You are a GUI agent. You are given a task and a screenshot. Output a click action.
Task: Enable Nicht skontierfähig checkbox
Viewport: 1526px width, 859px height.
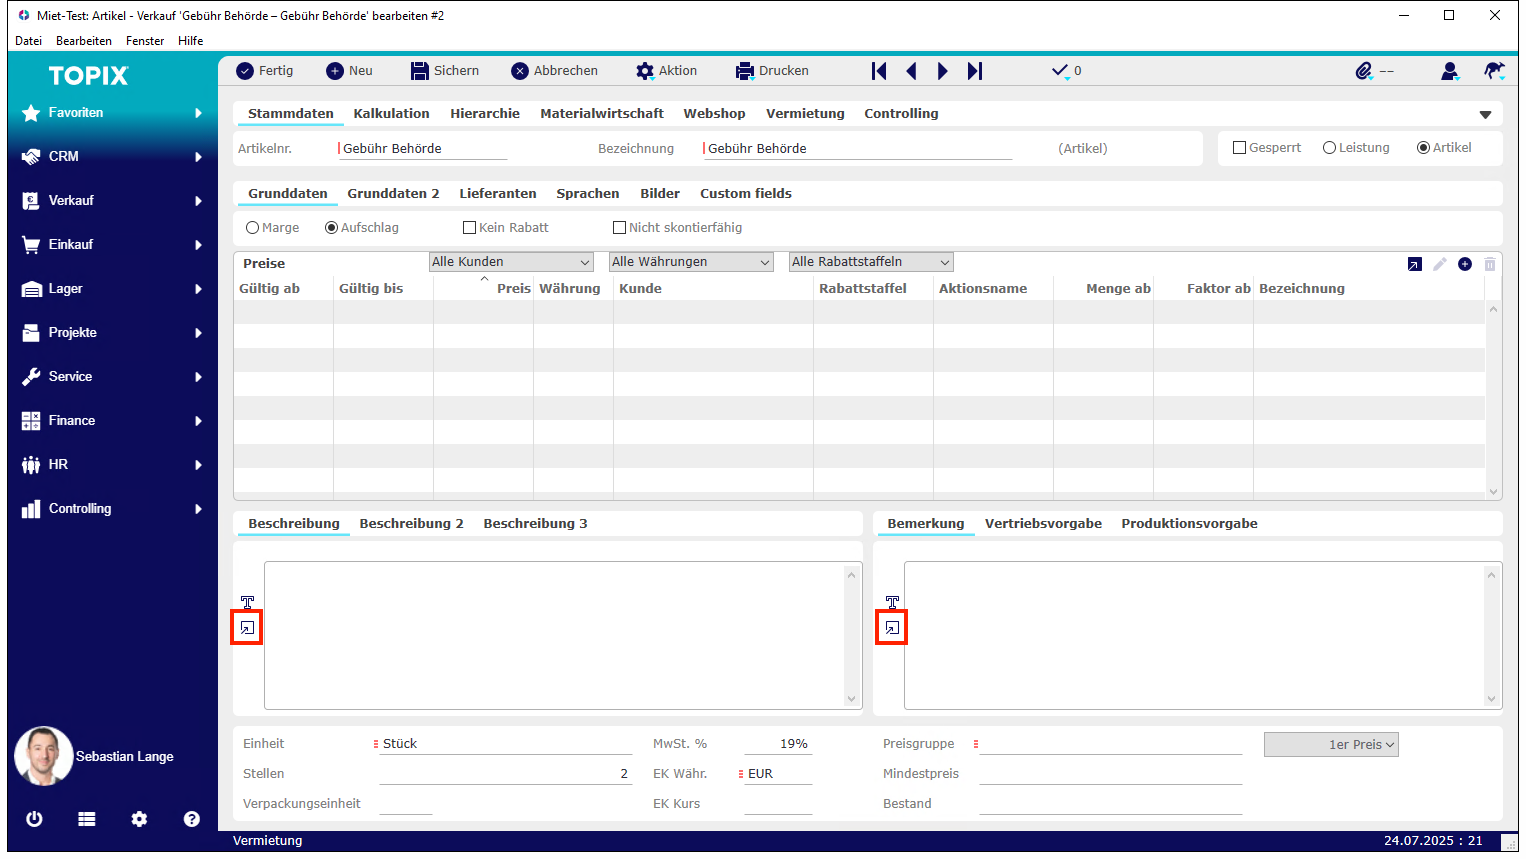pyautogui.click(x=619, y=228)
